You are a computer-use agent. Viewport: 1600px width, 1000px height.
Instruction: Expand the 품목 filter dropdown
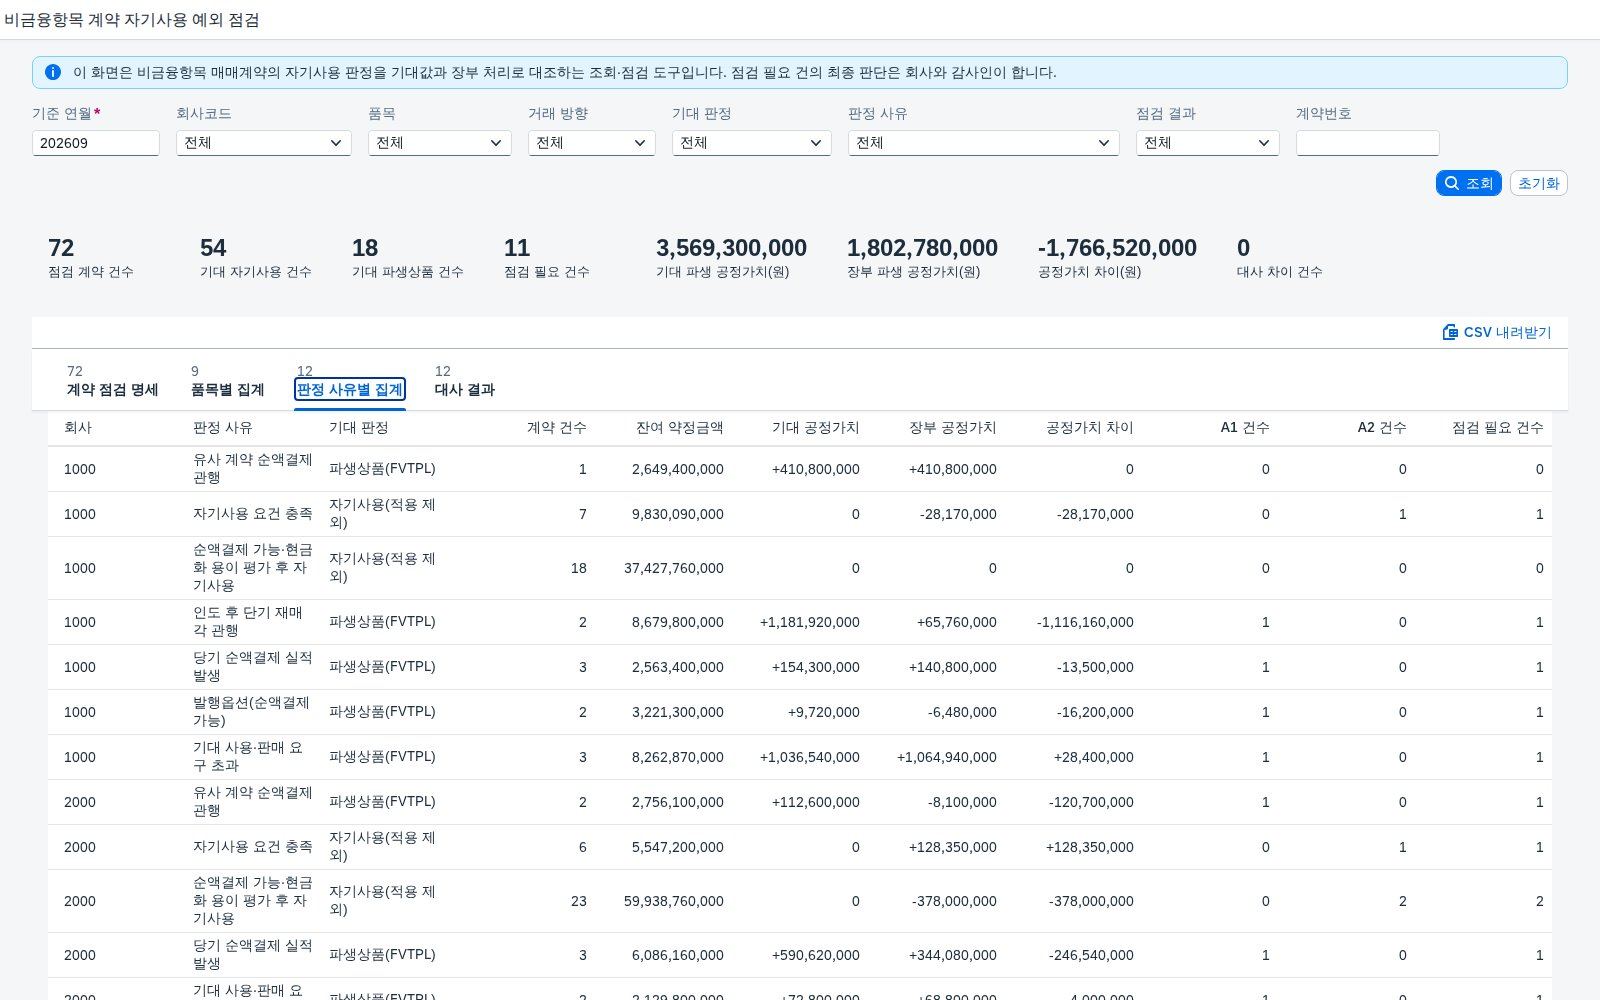tap(440, 143)
